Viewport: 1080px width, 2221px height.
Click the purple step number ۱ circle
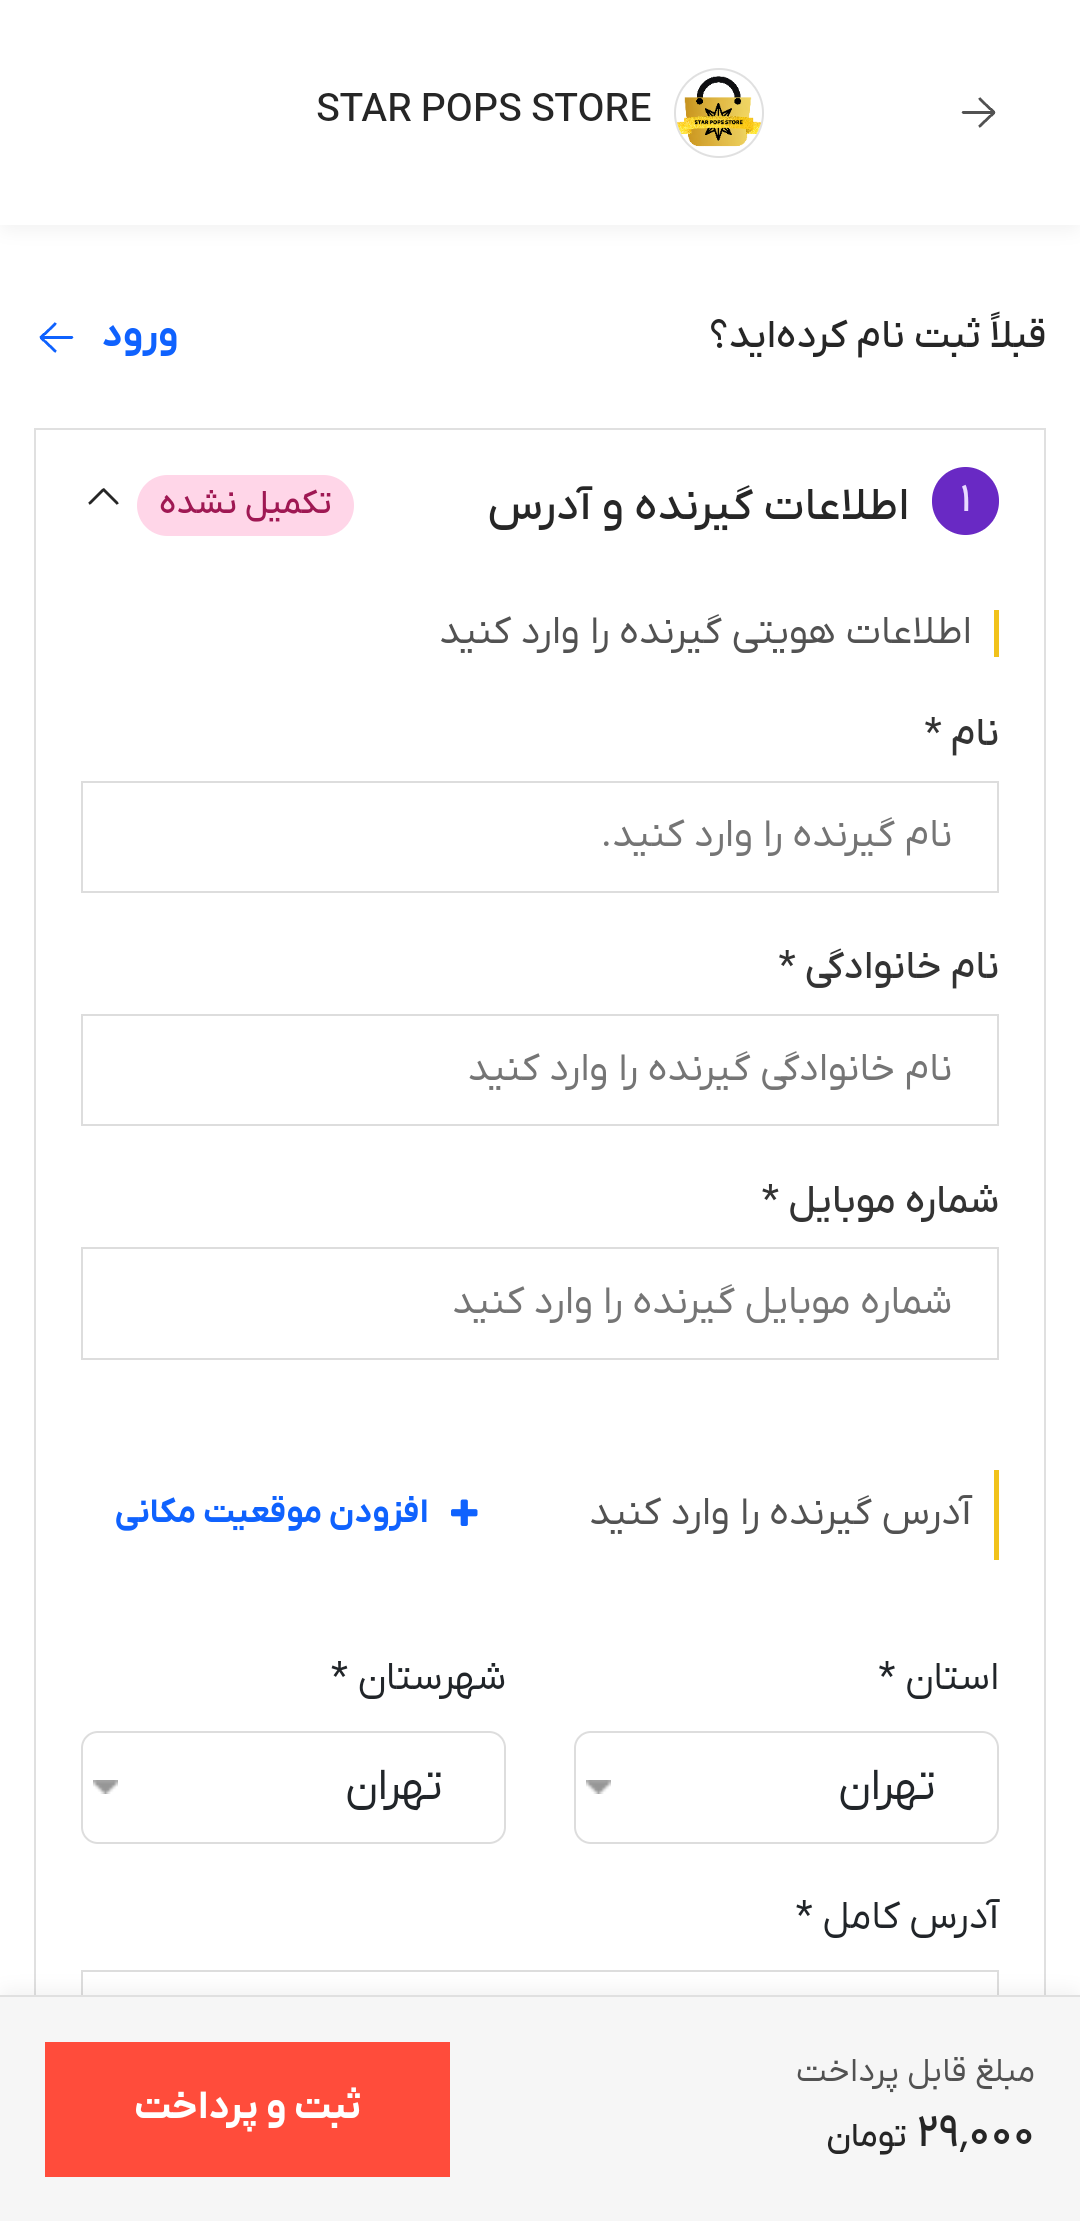pos(965,501)
